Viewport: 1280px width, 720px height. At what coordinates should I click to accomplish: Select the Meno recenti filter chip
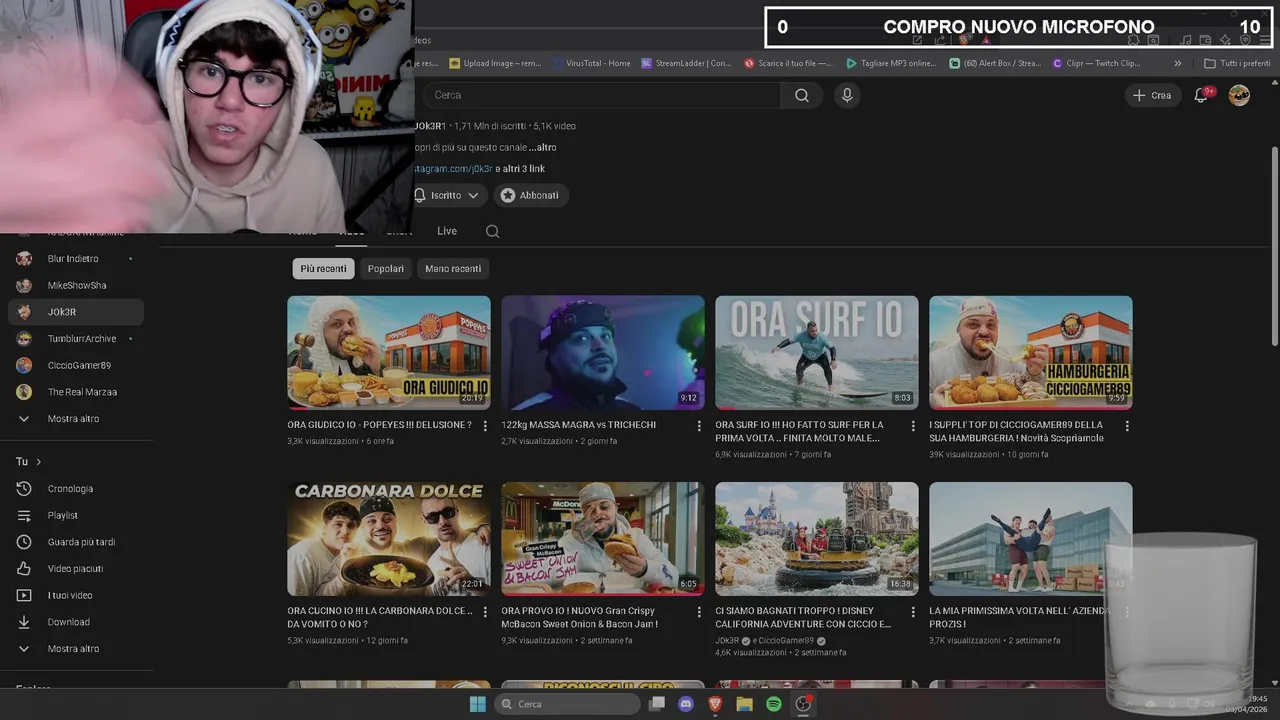click(x=453, y=268)
